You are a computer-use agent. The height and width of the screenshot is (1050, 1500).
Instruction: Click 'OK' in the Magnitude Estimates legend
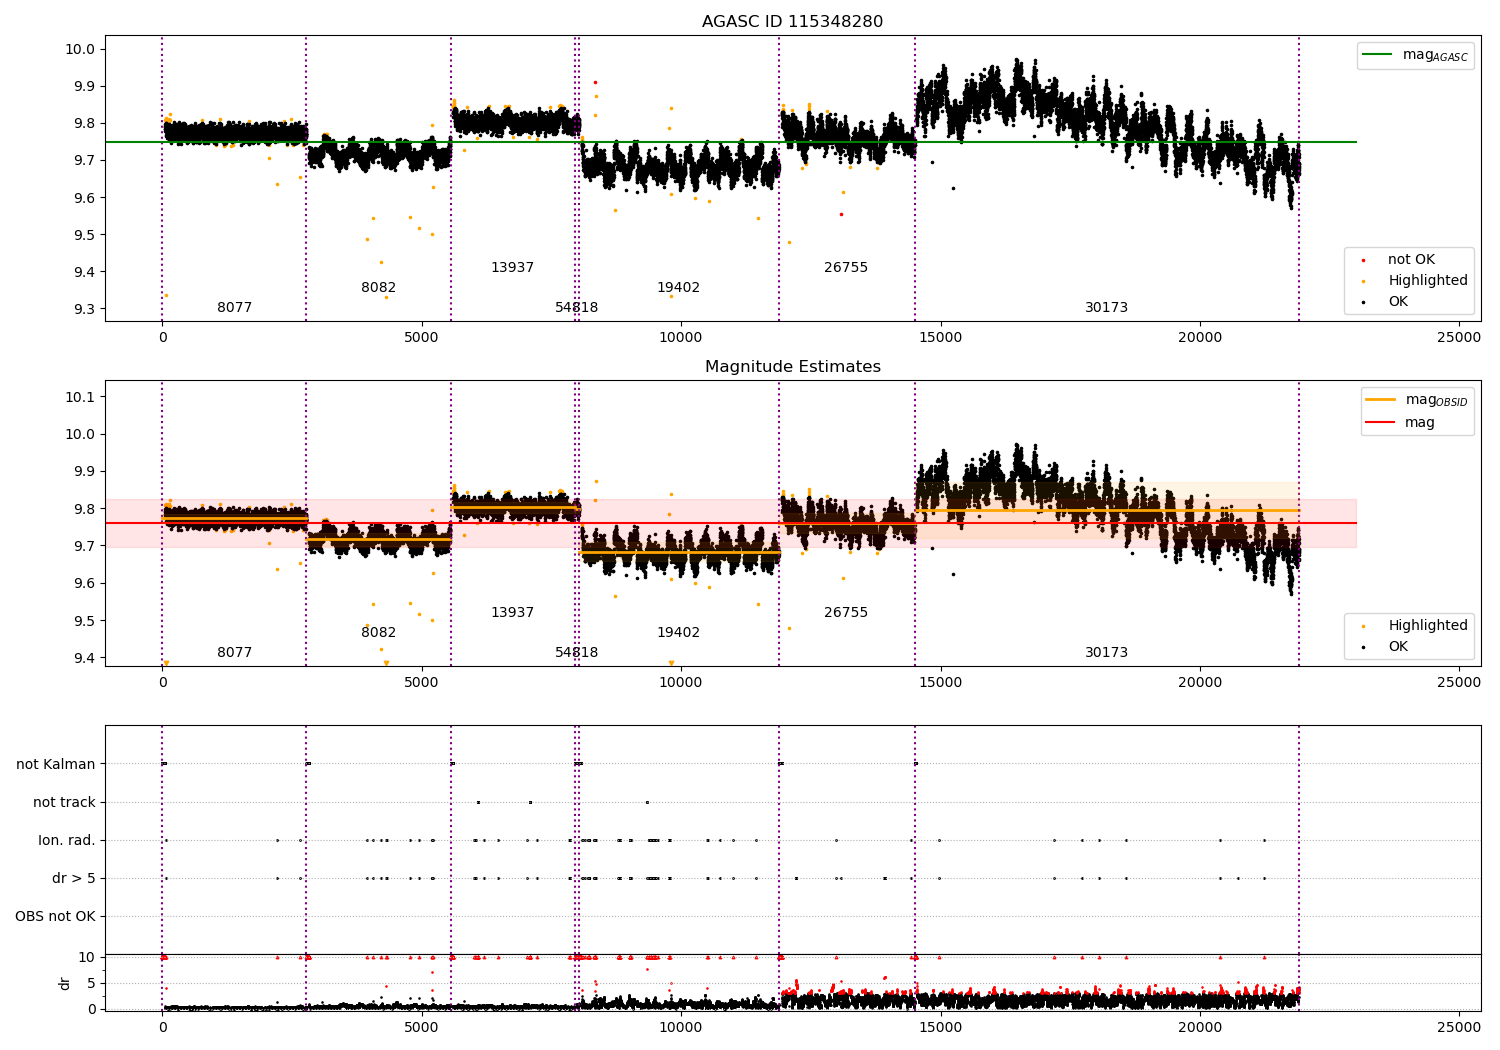[x=1397, y=647]
